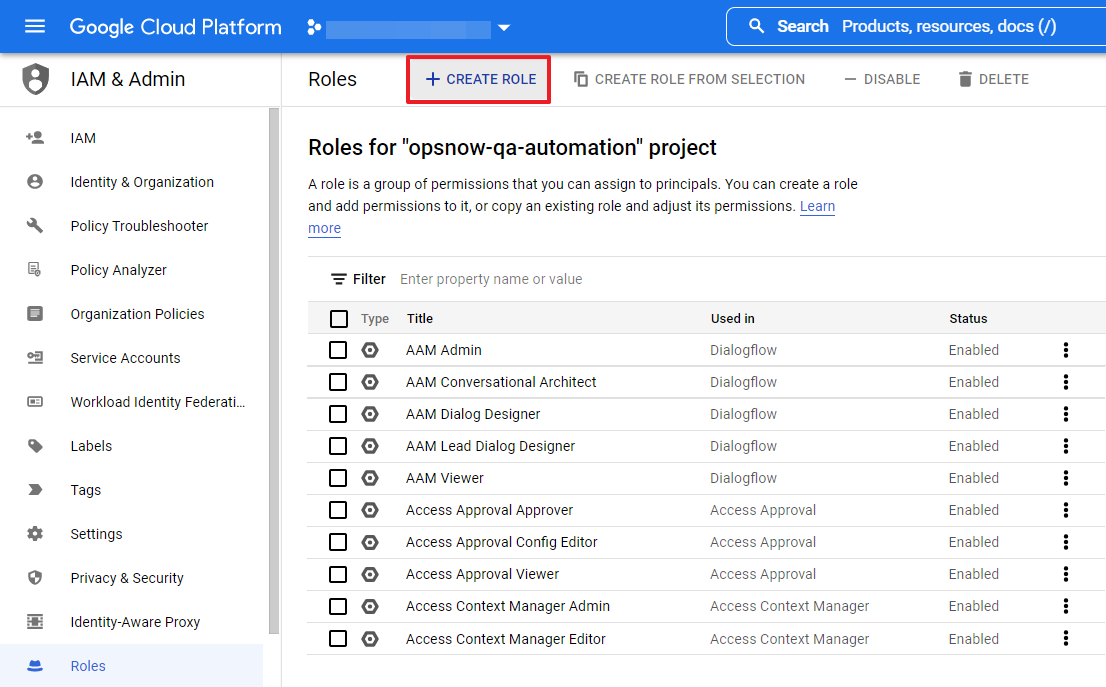Screen dimensions: 1106x687
Task: Follow the Learn more link
Action: (817, 207)
